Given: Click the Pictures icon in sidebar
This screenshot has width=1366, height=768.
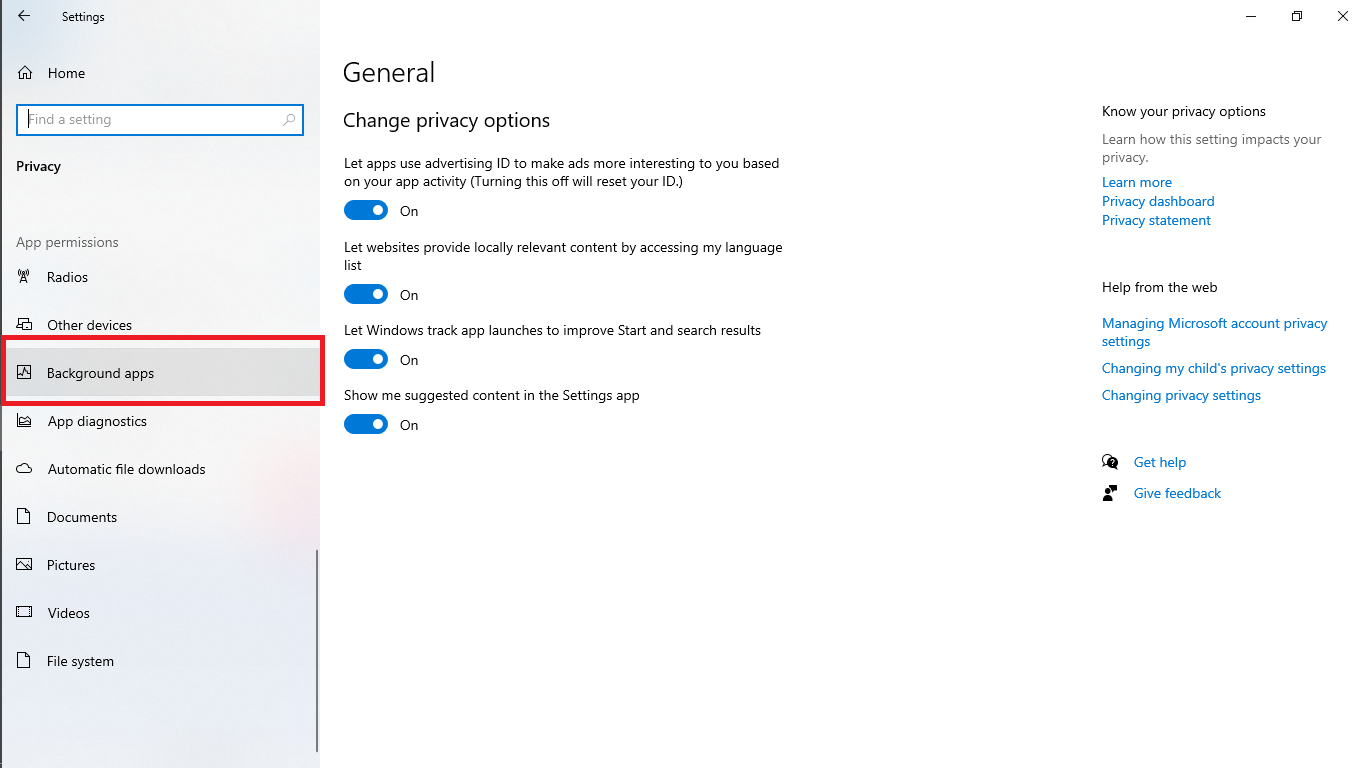Looking at the screenshot, I should [x=25, y=565].
